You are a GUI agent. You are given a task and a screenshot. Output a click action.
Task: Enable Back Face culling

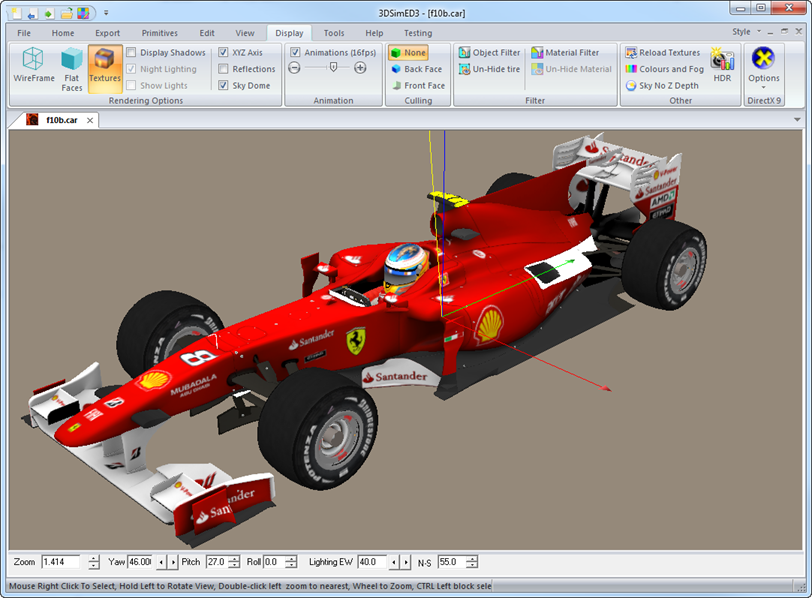[x=416, y=69]
